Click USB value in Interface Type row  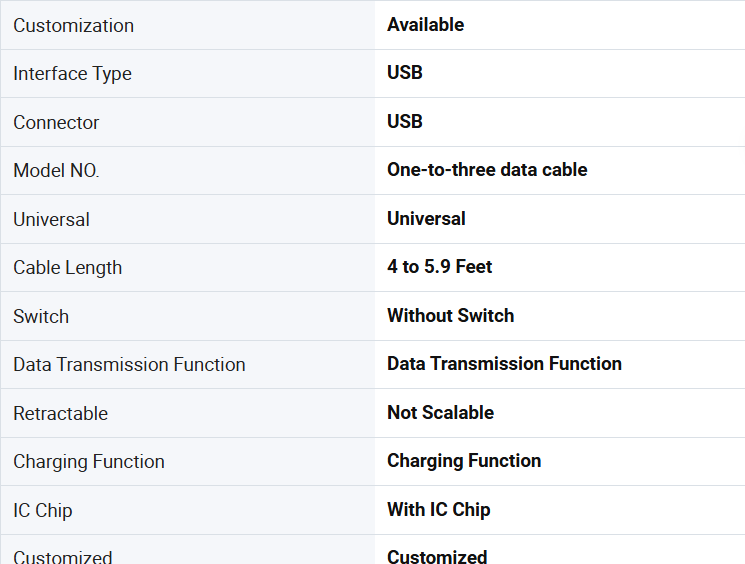pyautogui.click(x=404, y=73)
